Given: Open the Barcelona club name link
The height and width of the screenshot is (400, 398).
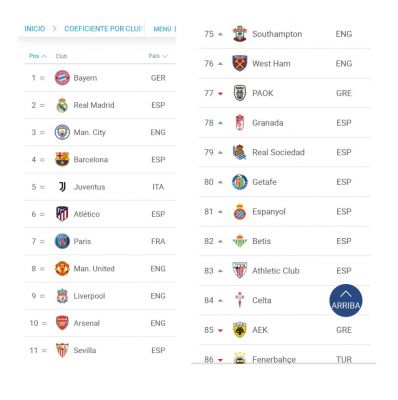Looking at the screenshot, I should pos(91,160).
